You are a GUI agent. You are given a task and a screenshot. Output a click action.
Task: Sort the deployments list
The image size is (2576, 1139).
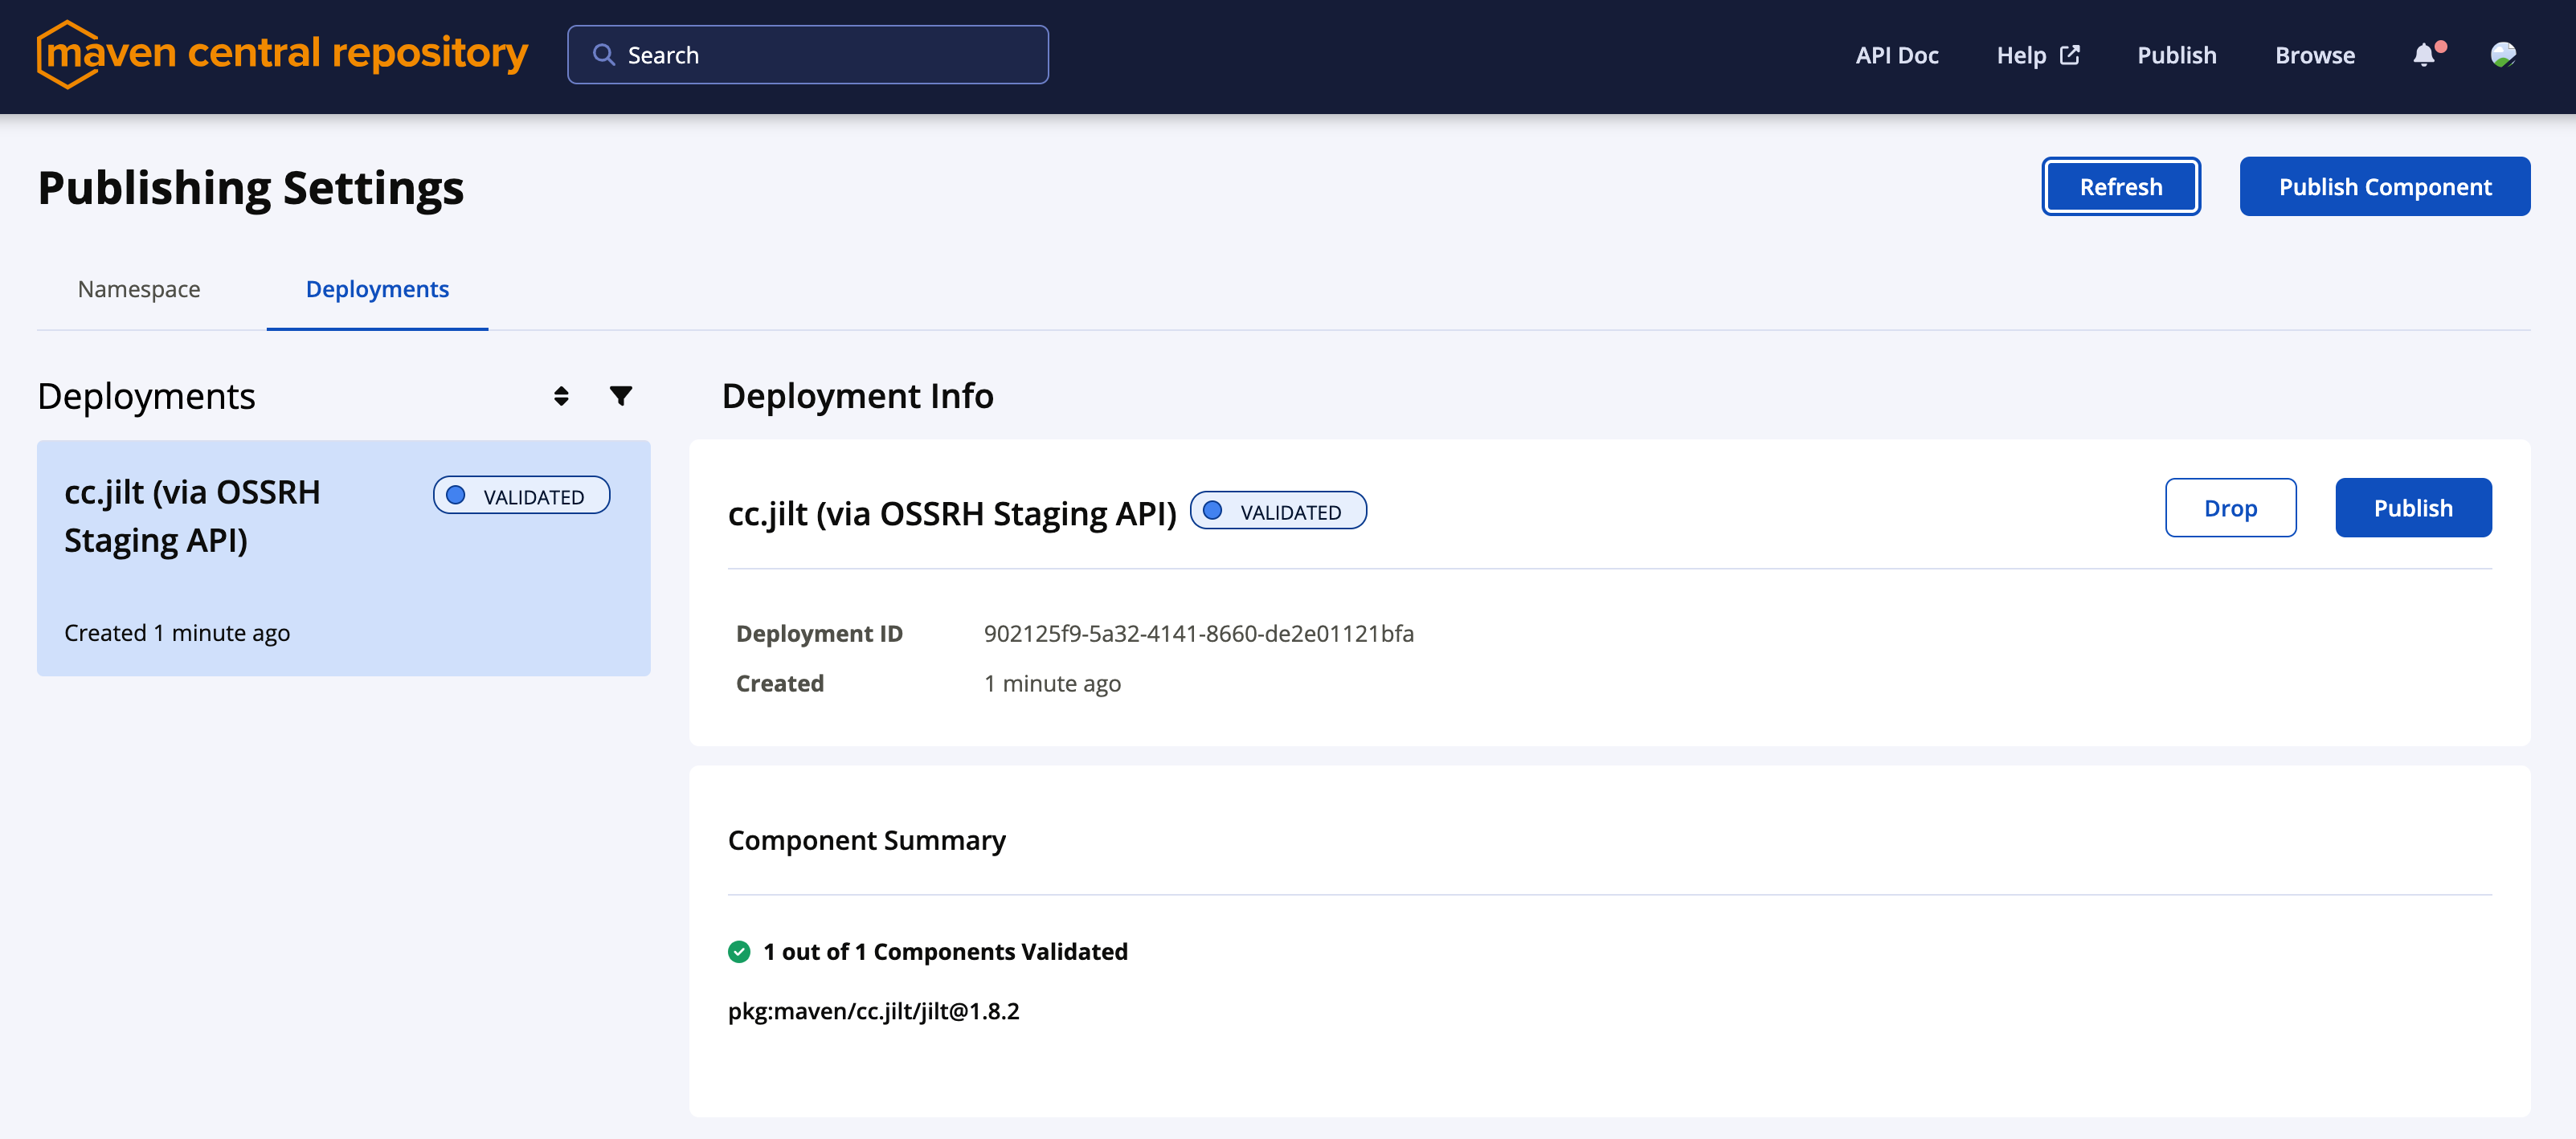point(561,396)
